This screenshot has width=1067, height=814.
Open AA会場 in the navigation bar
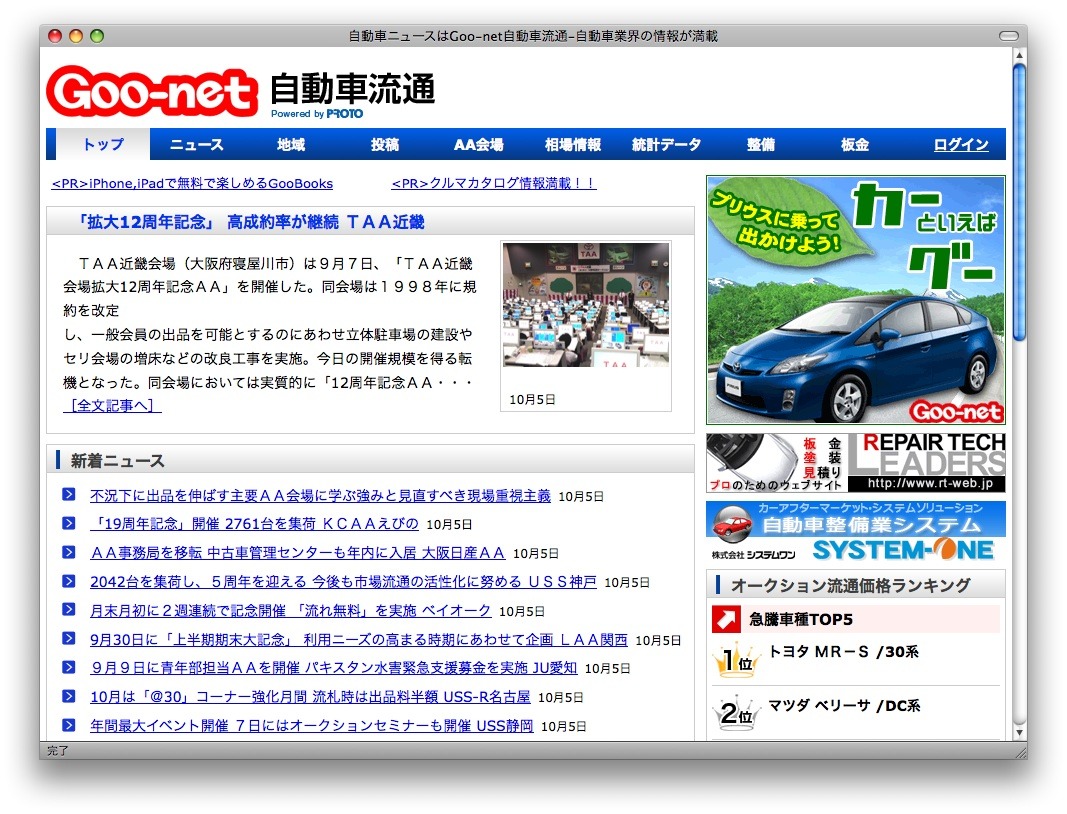478,144
